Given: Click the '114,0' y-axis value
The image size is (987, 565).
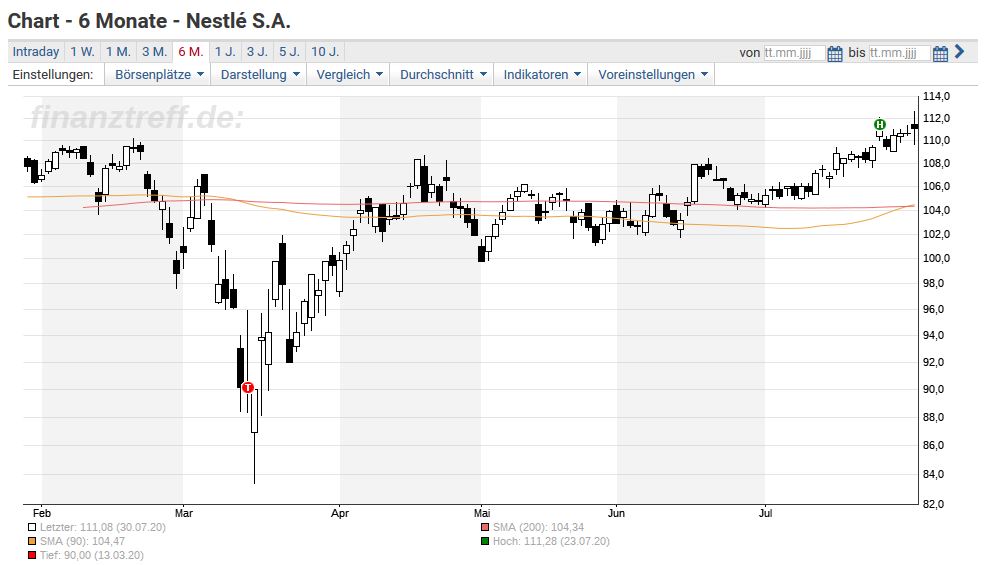Looking at the screenshot, I should pyautogui.click(x=936, y=96).
